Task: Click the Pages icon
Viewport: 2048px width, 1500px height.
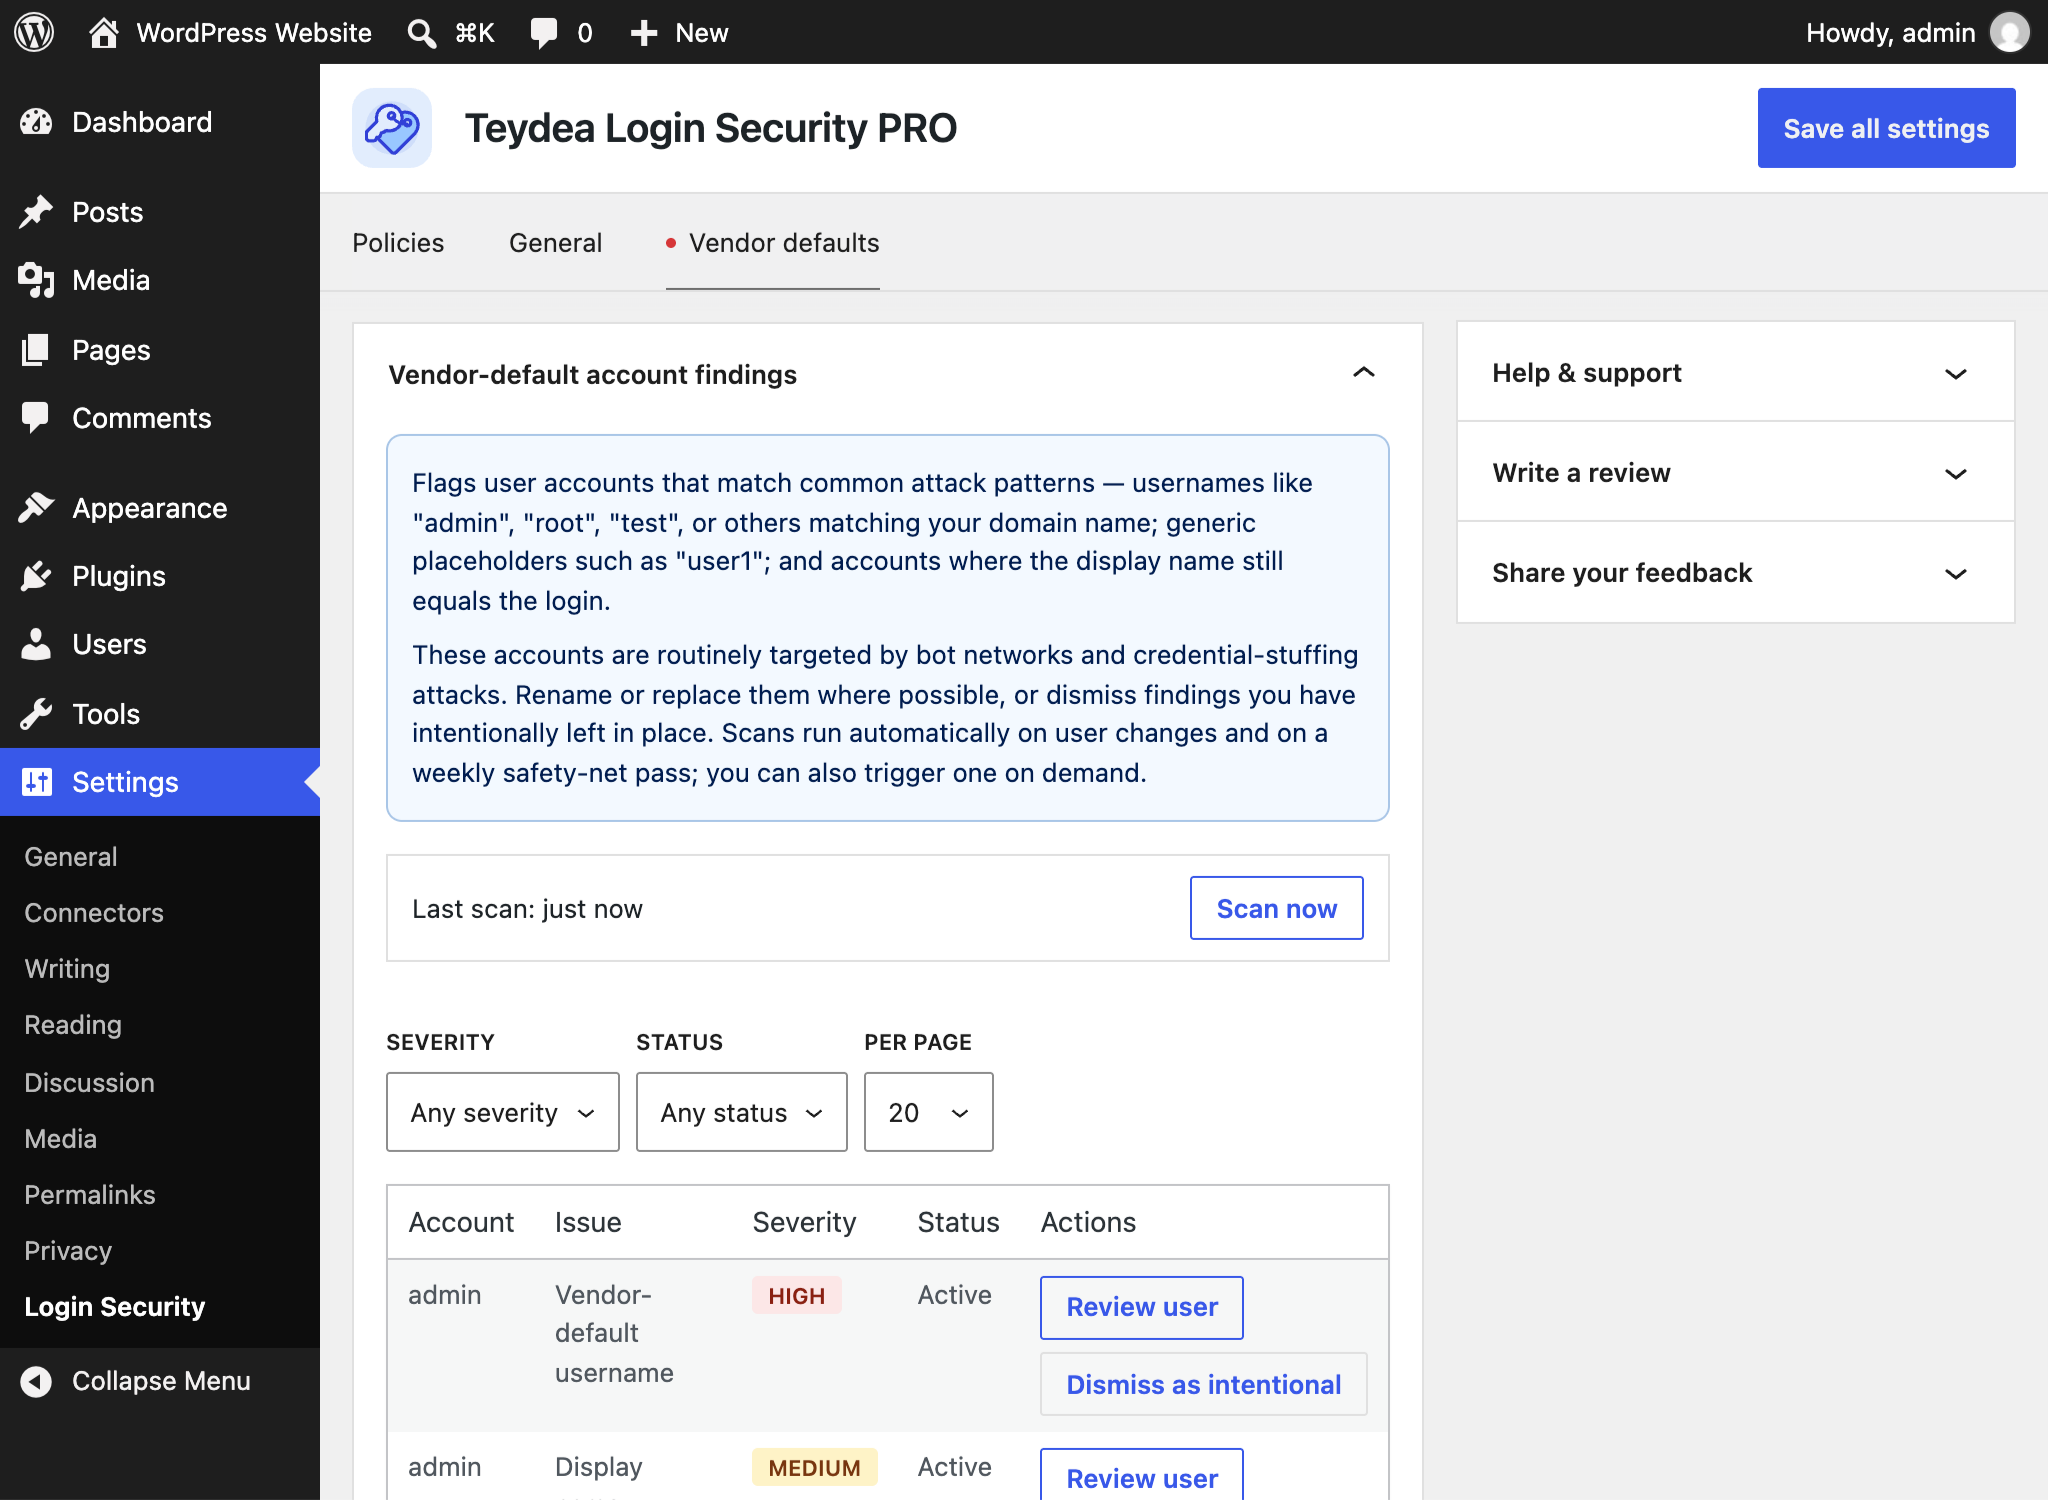Action: coord(36,350)
